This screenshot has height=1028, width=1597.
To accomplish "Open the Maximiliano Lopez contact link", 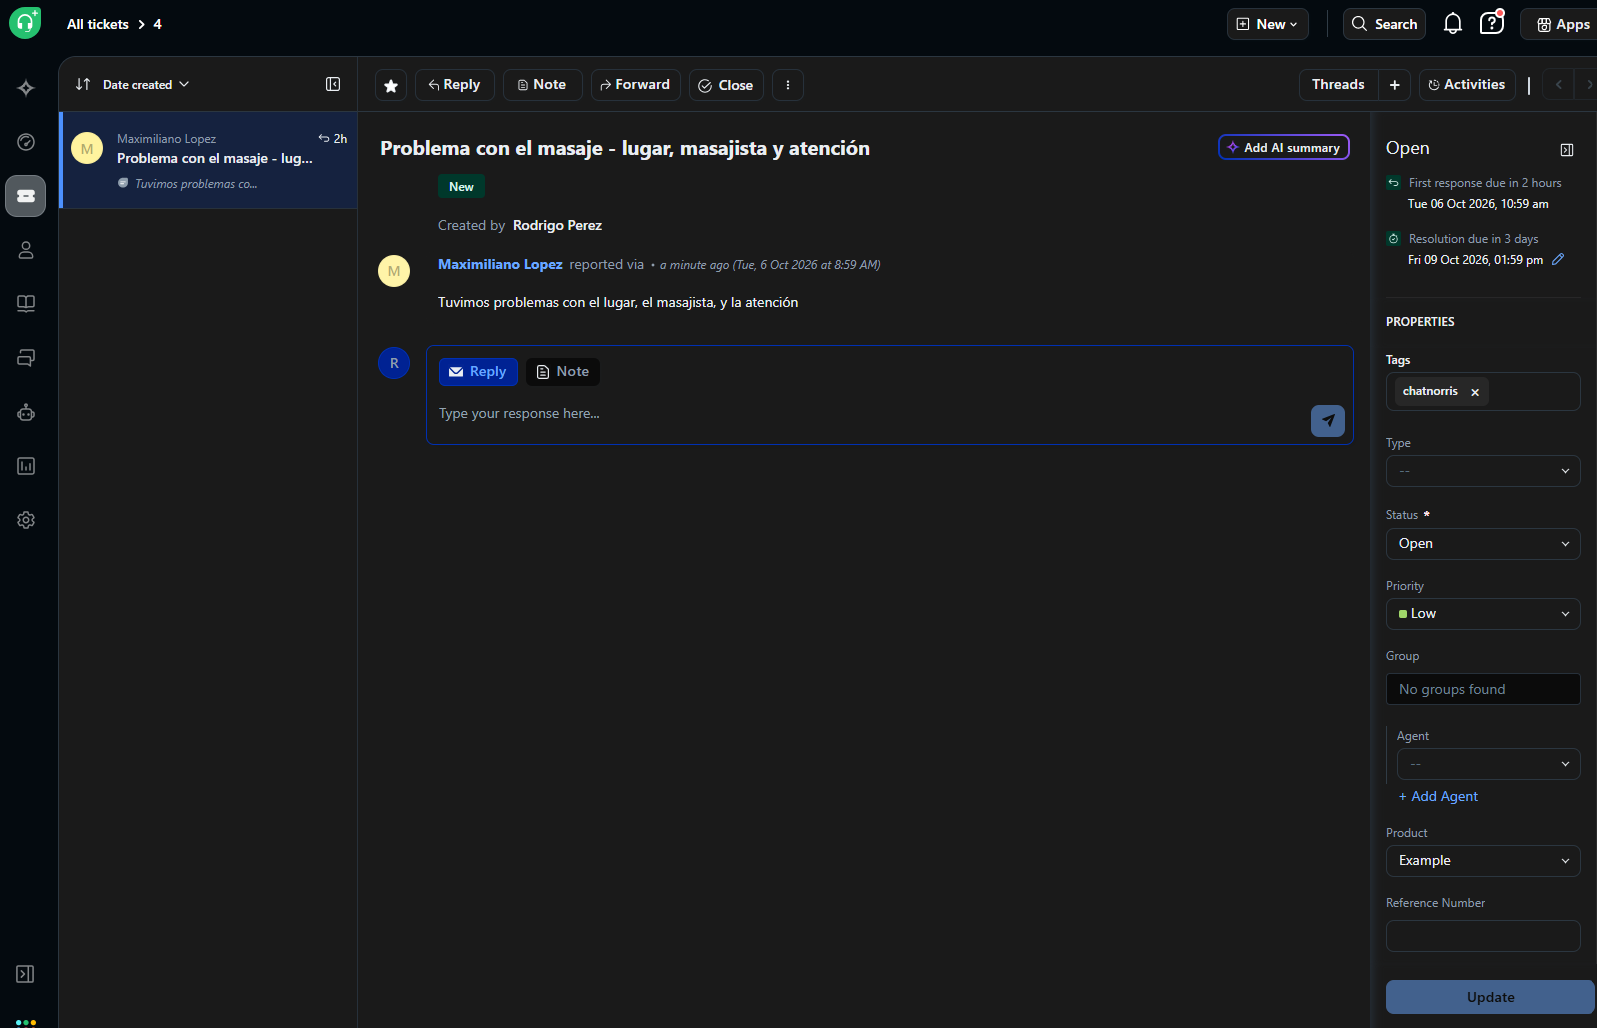I will click(x=500, y=265).
